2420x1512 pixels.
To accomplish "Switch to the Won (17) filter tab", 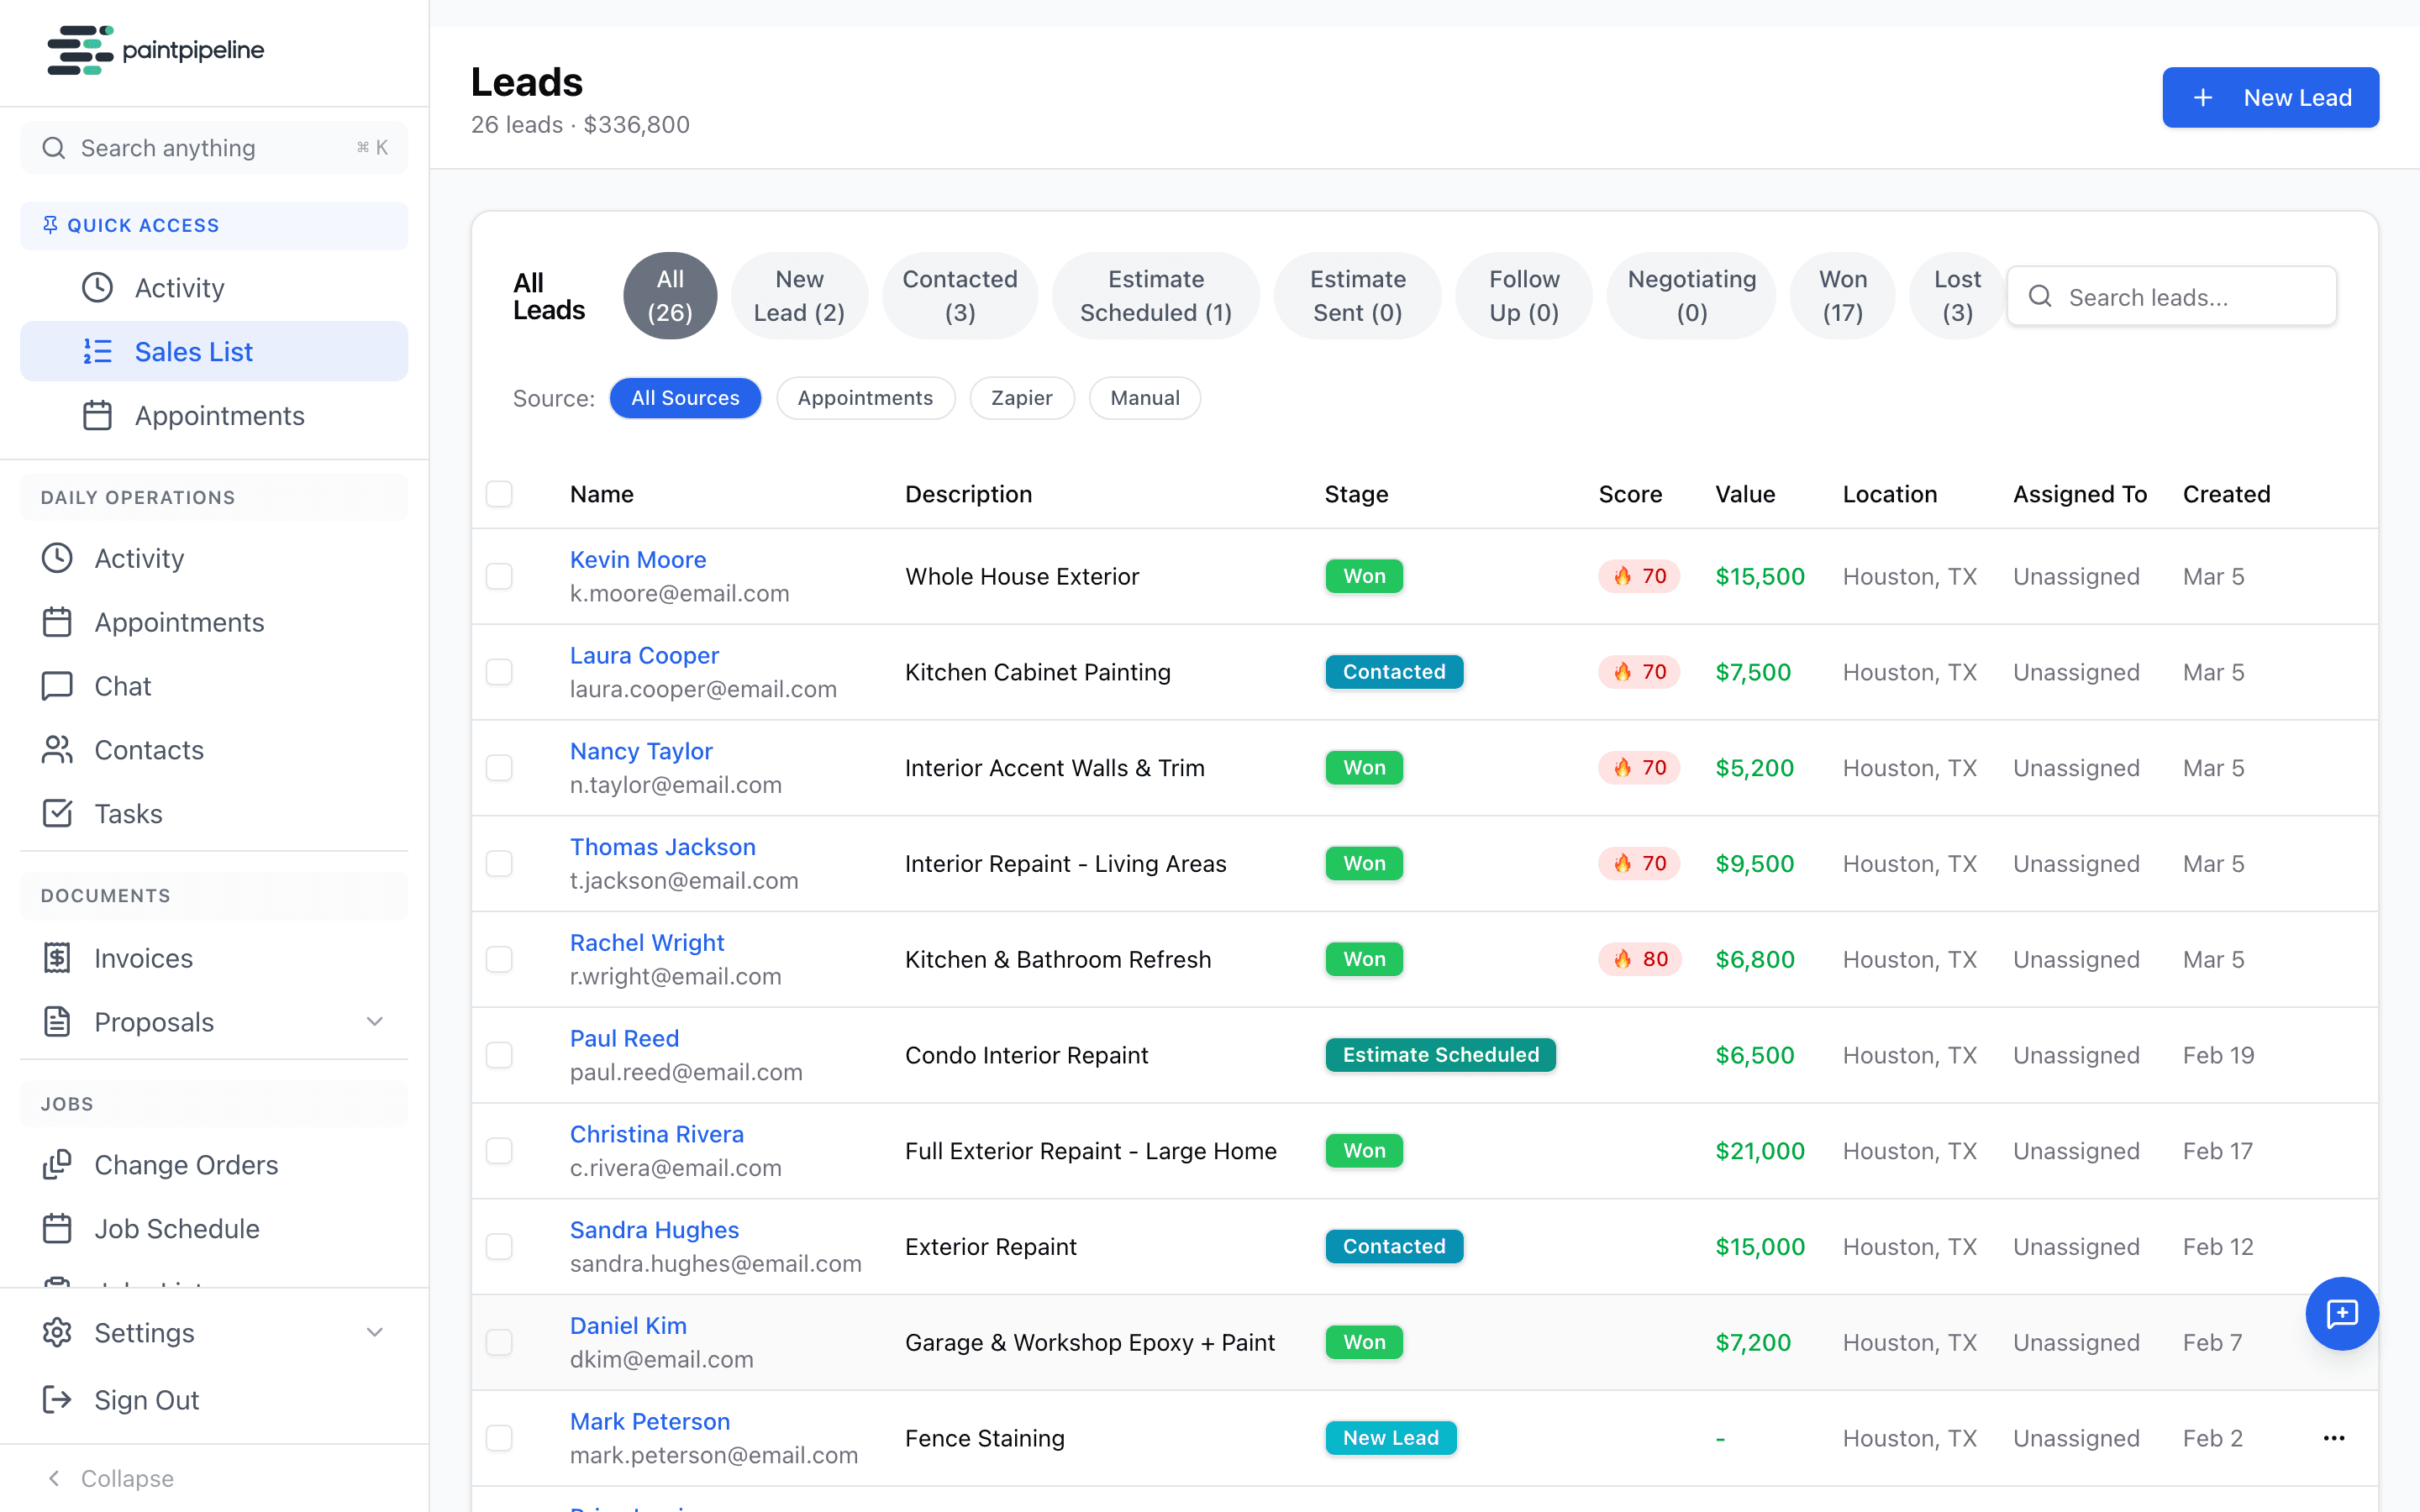I will click(x=1840, y=295).
